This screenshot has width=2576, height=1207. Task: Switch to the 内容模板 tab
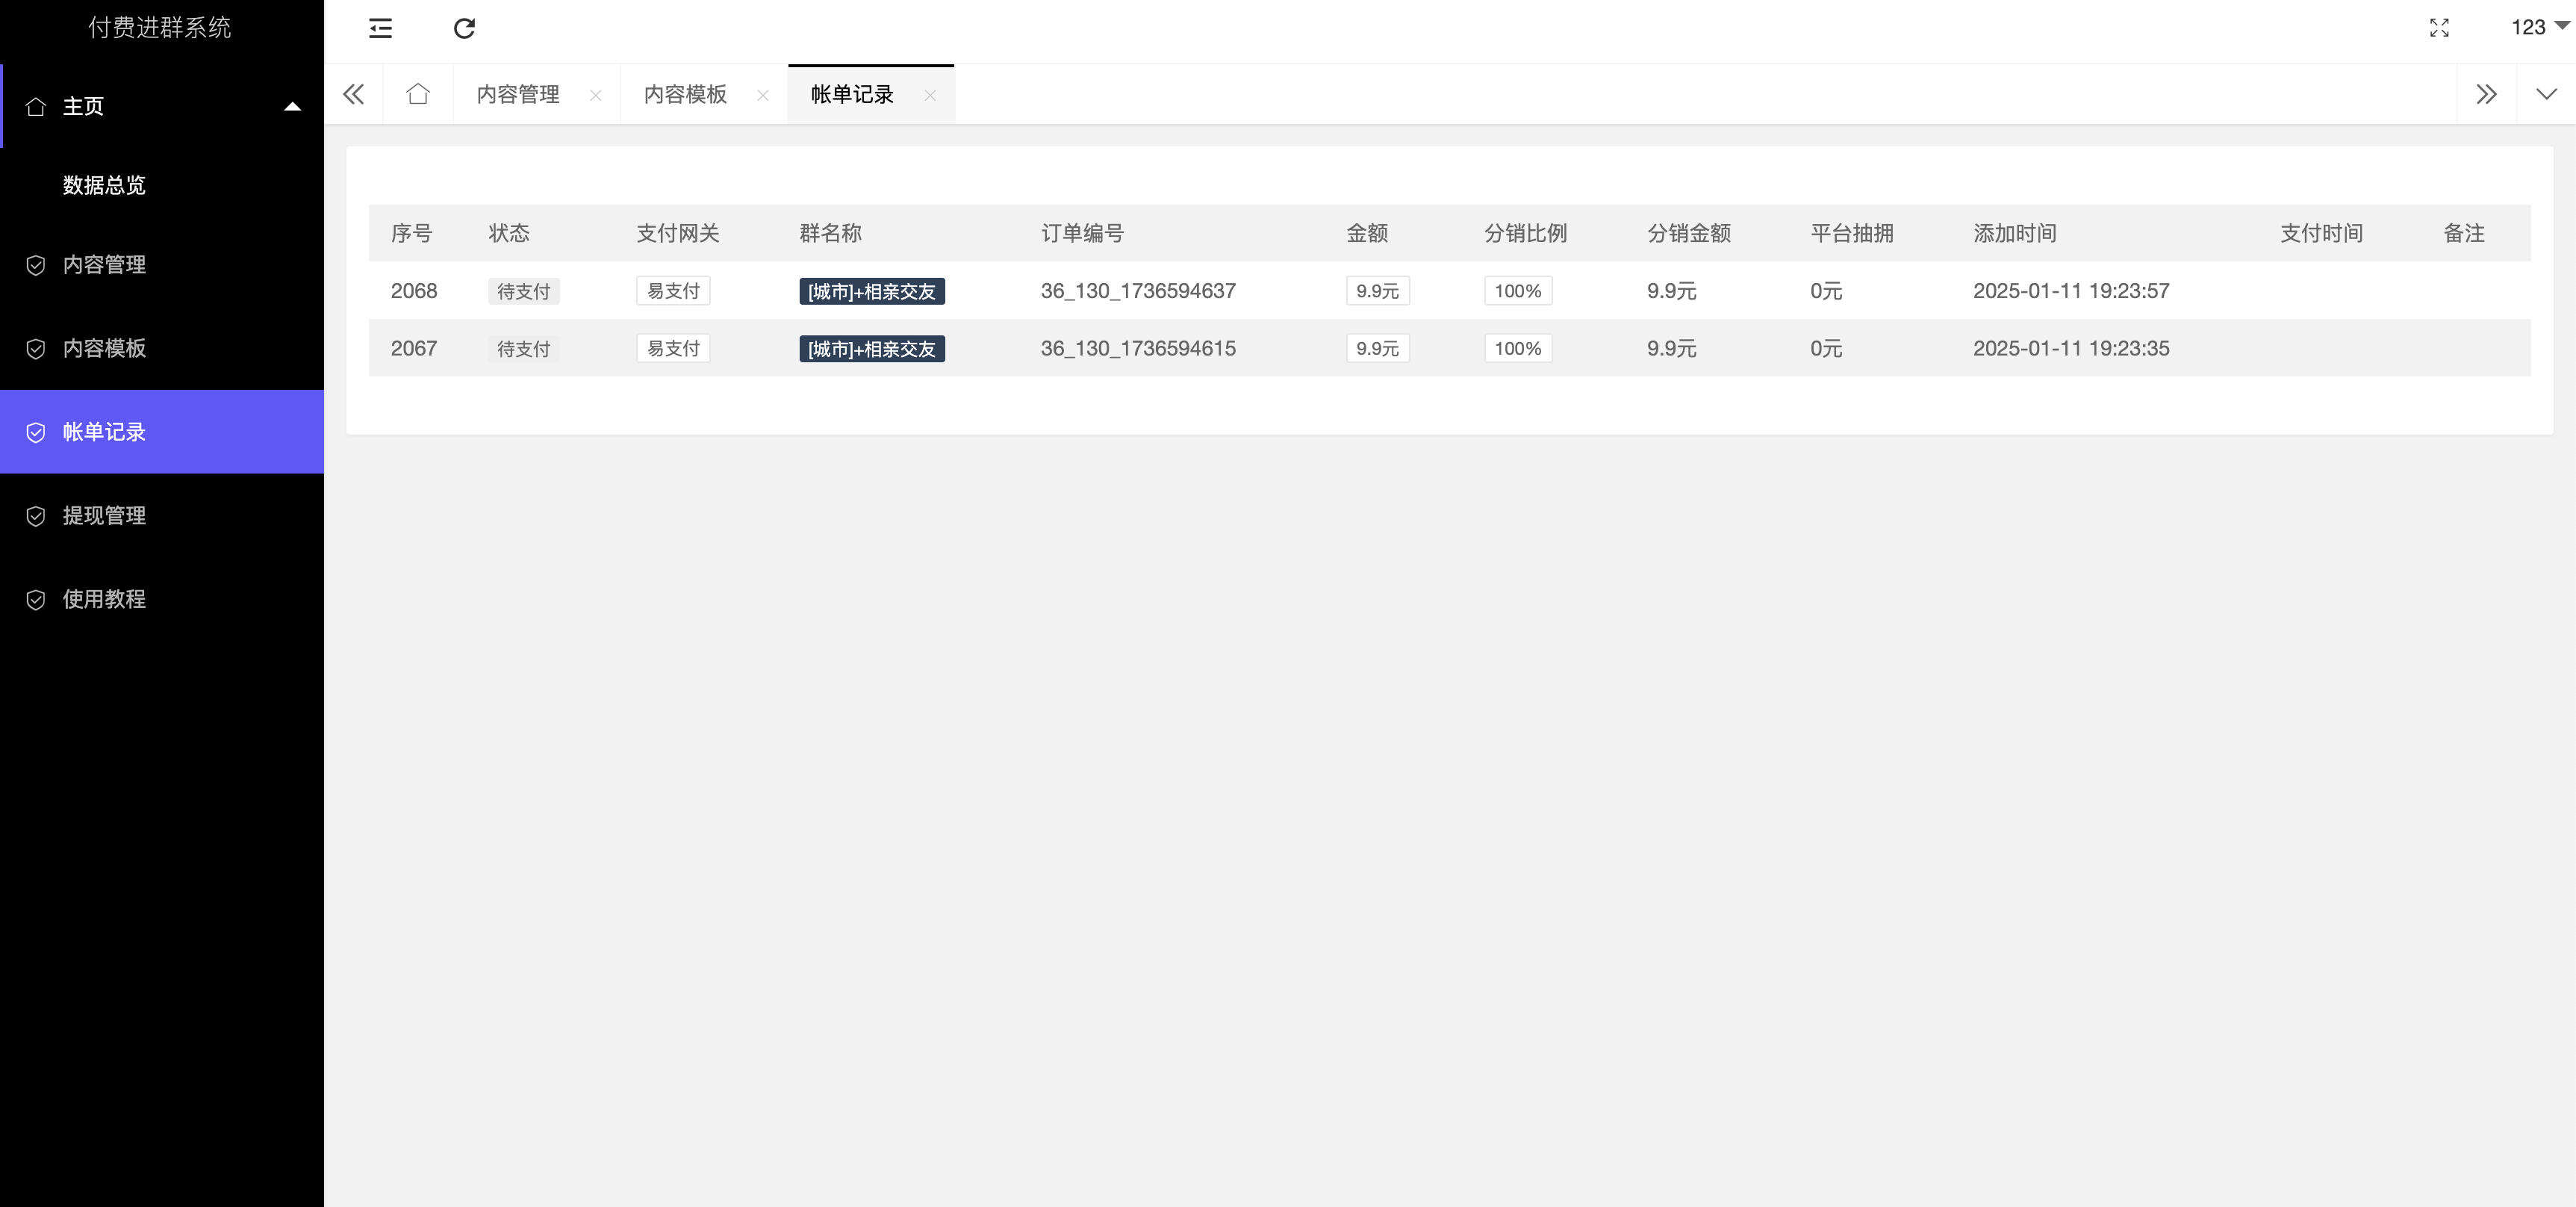(x=685, y=94)
